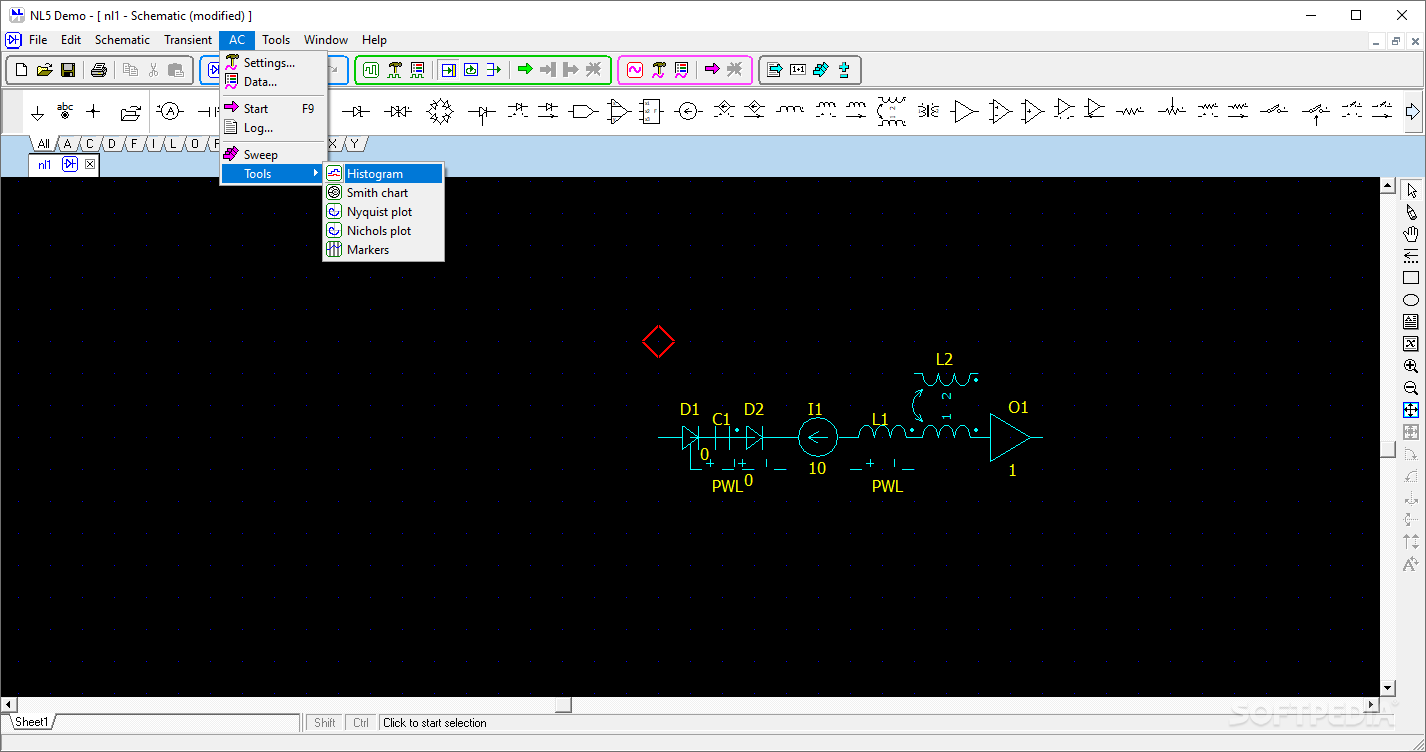Open transient settings hammer icon in green group

tap(394, 70)
